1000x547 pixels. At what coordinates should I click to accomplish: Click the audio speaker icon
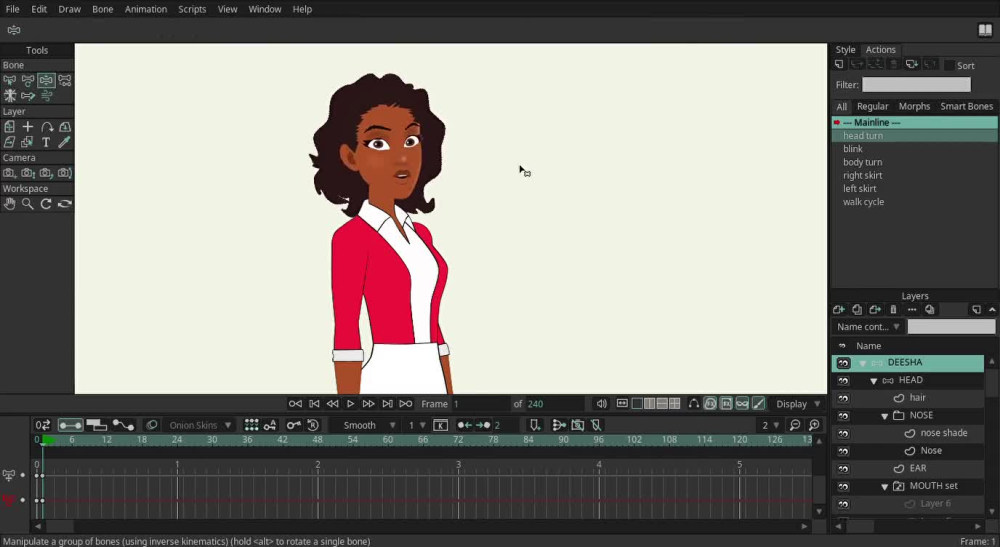[601, 404]
